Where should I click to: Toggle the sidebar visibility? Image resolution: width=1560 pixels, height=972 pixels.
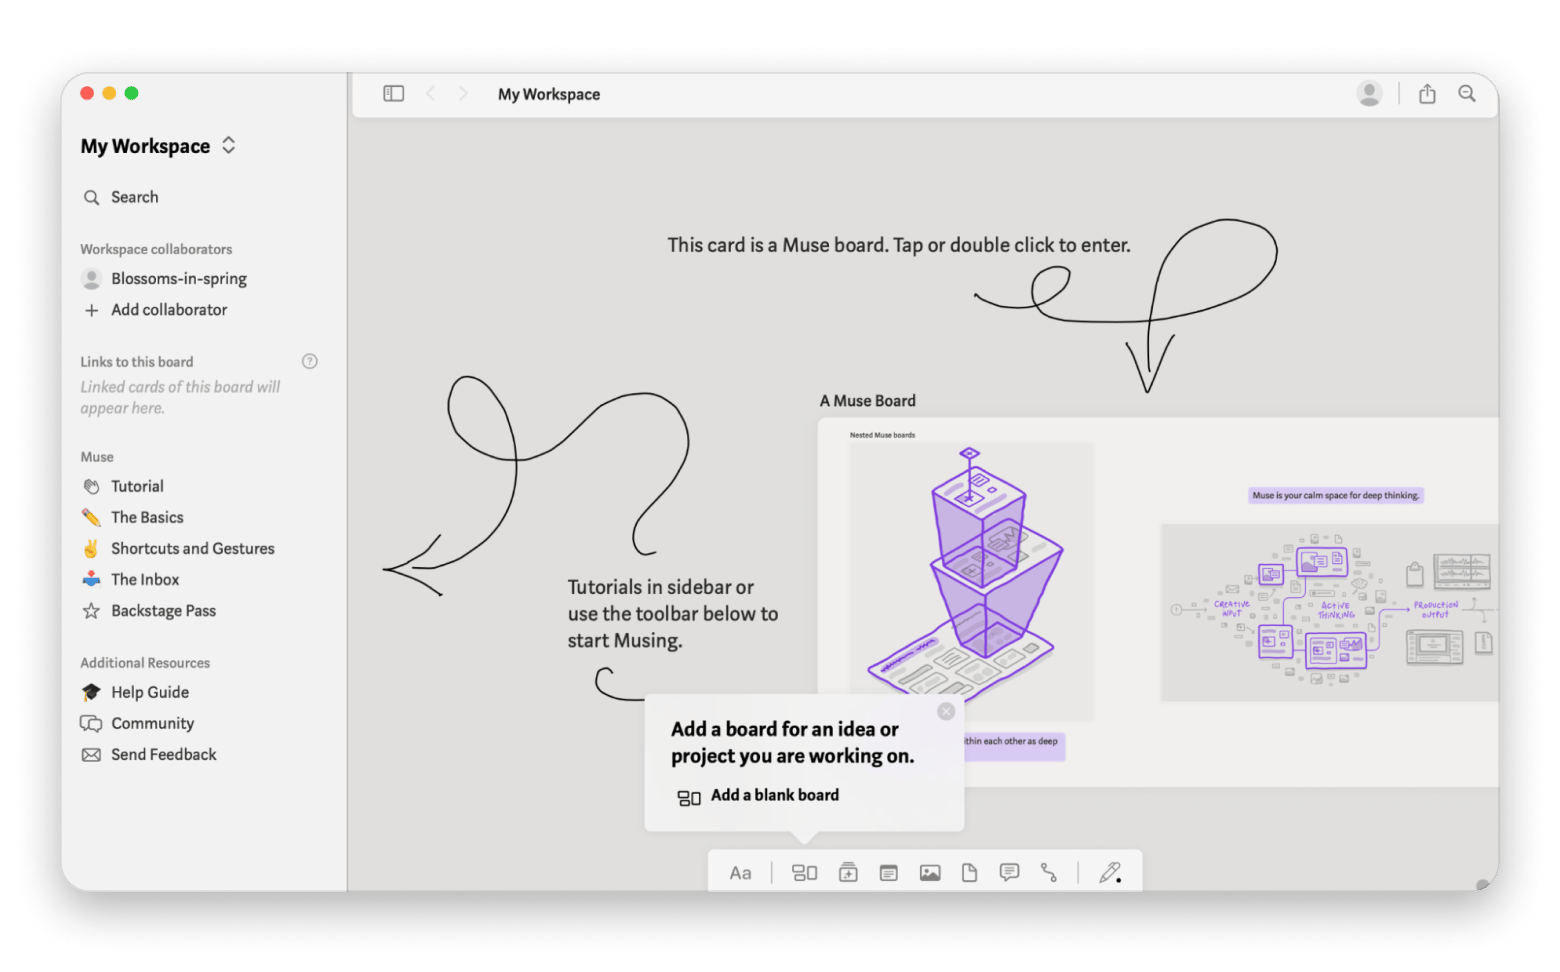(393, 92)
